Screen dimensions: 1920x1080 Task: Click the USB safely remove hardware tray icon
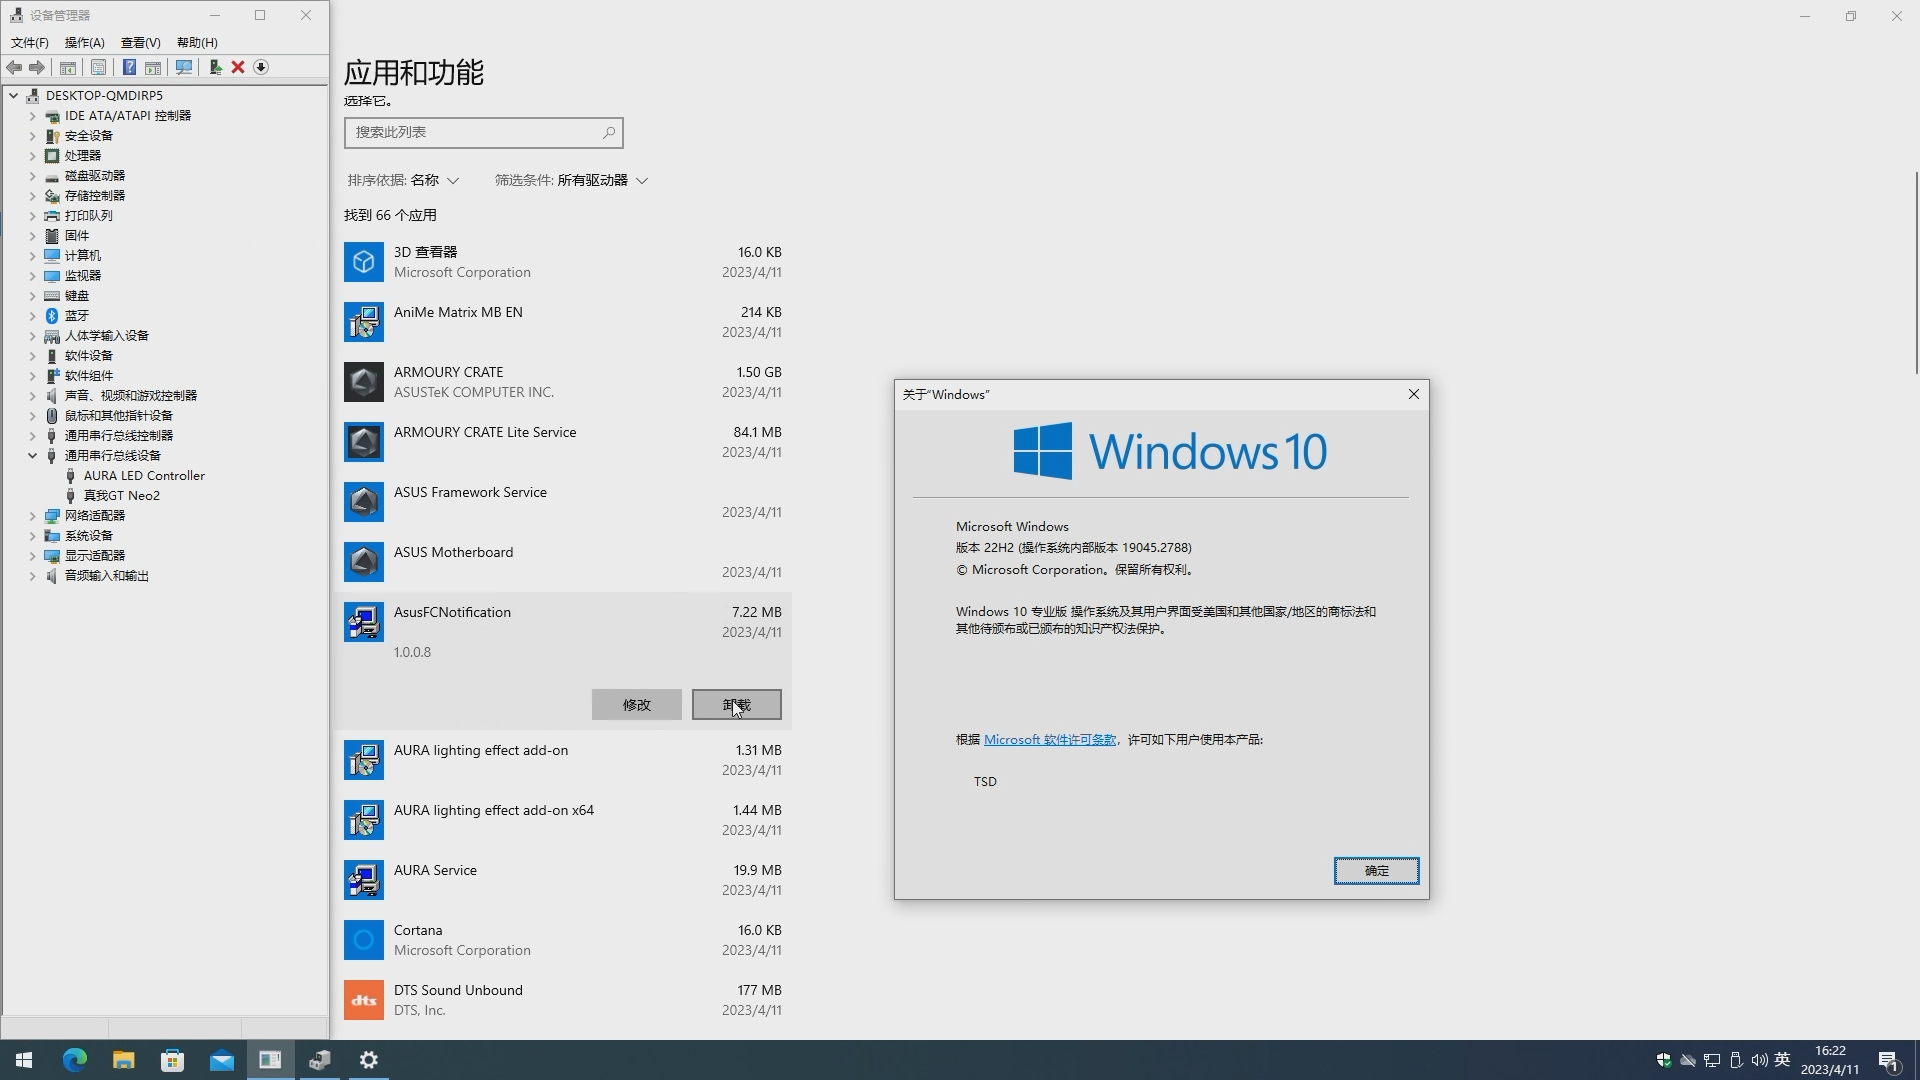pos(1735,1060)
